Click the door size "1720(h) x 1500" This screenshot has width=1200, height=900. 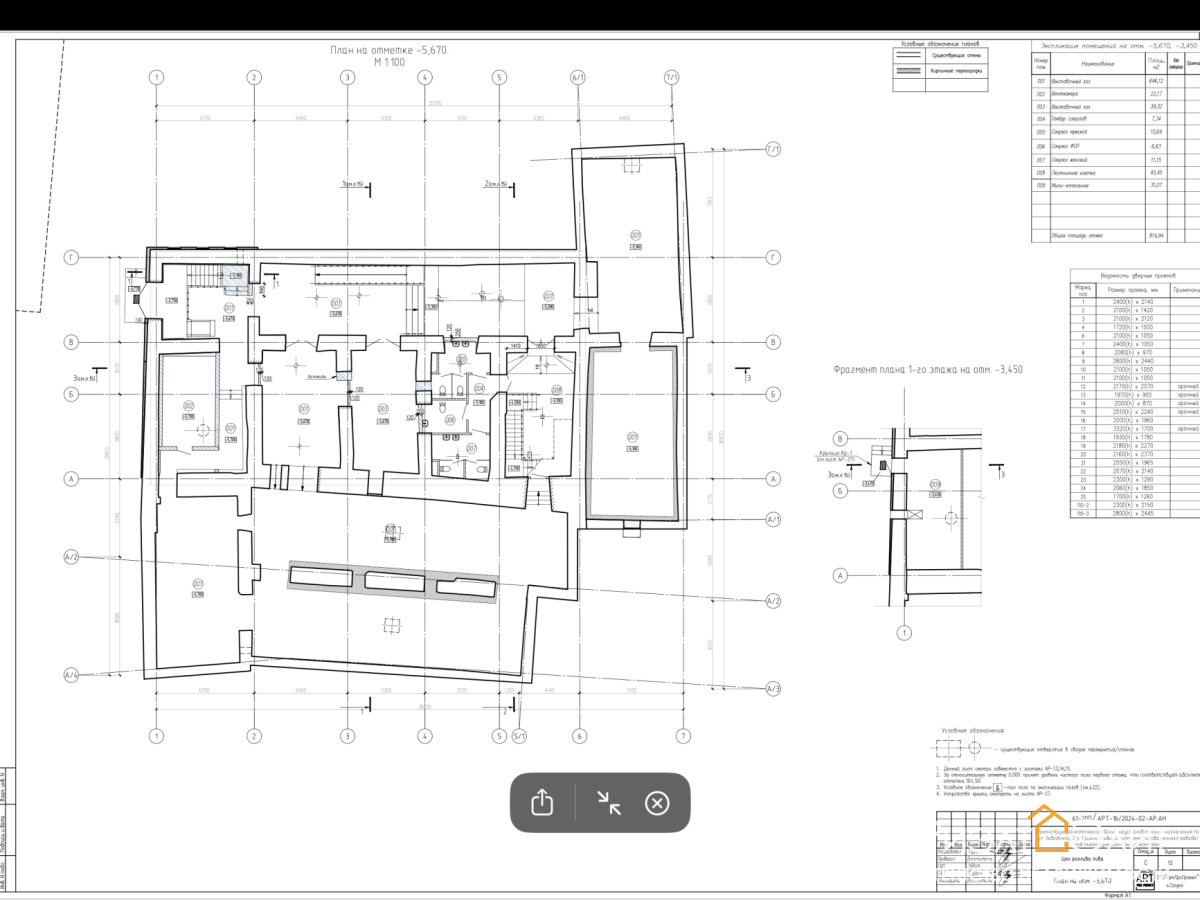click(1133, 327)
